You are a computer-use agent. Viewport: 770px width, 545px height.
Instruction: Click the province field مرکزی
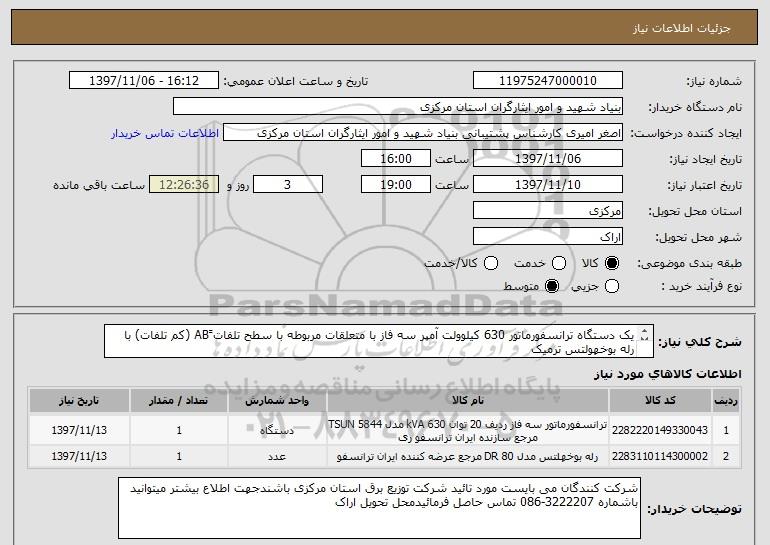[x=548, y=211]
